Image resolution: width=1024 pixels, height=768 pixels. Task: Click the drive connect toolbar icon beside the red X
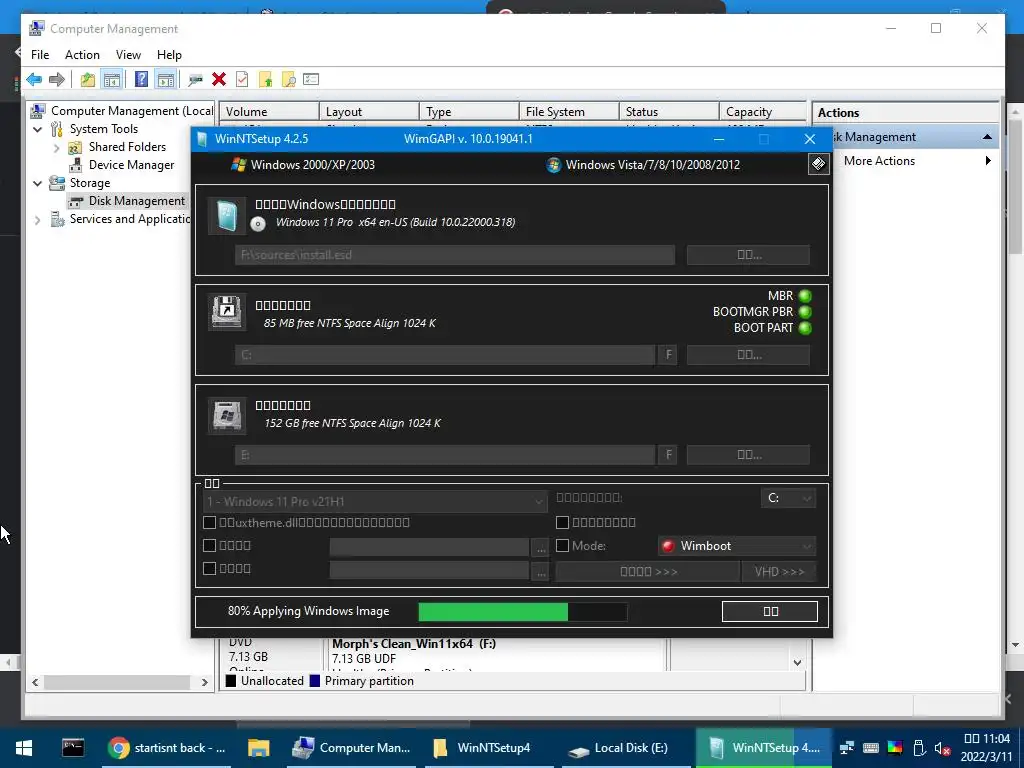coord(195,80)
